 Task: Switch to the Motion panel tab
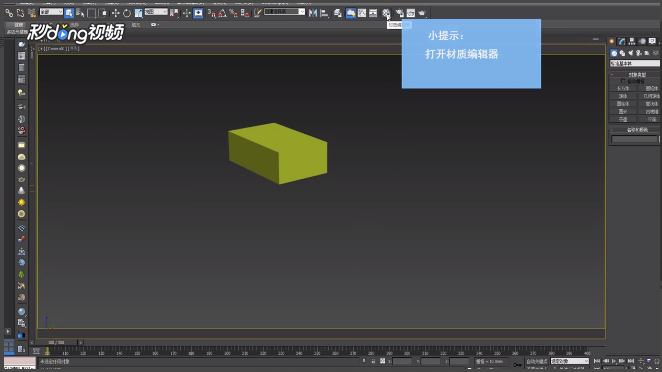(x=642, y=41)
